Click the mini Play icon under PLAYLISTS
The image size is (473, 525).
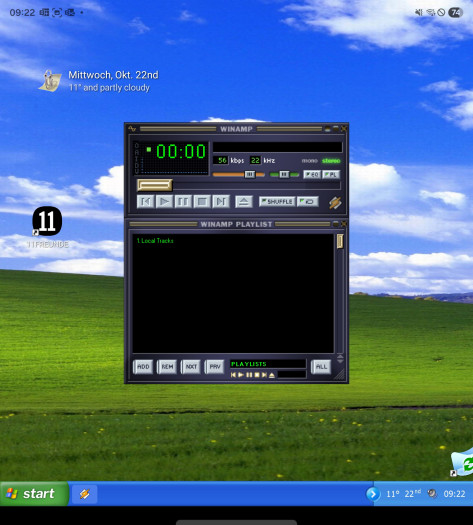click(241, 375)
